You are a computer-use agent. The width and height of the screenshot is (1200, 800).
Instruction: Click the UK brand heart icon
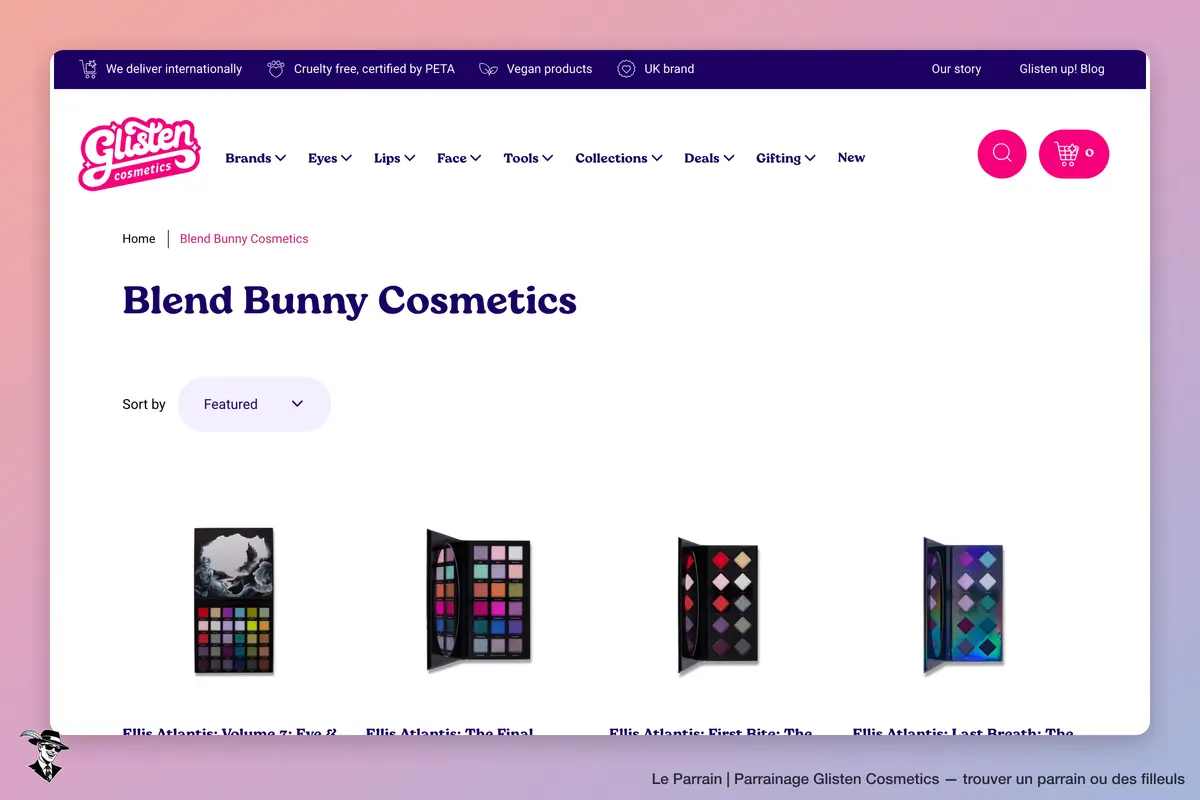point(626,69)
